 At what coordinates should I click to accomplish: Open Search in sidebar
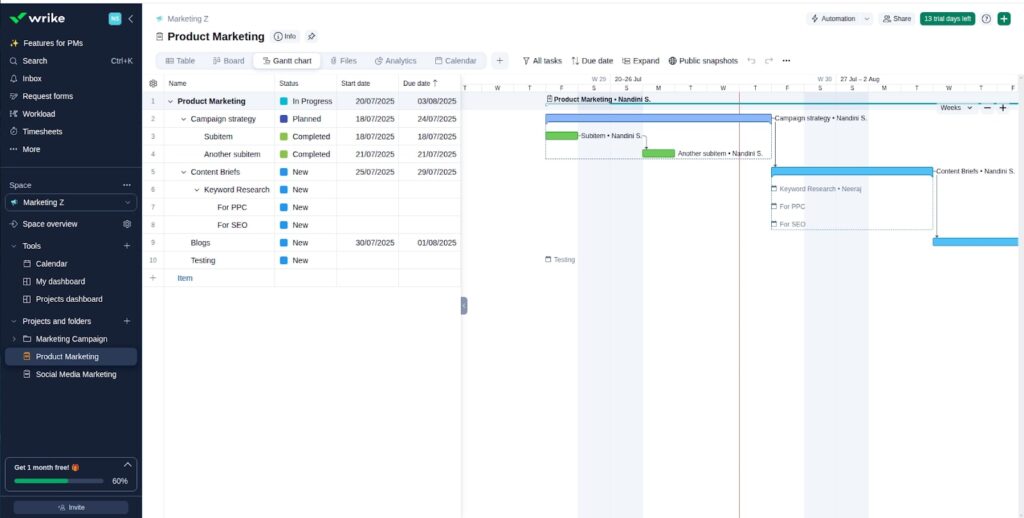[35, 61]
